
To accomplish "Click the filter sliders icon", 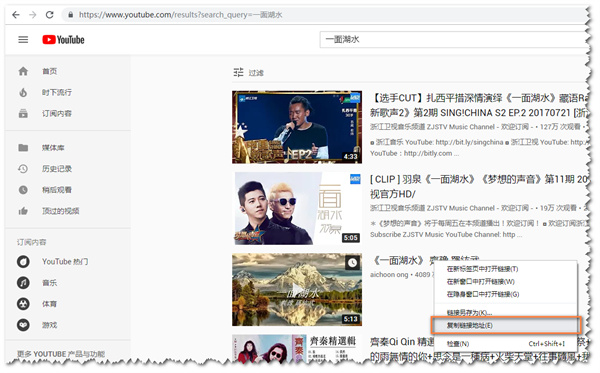I will click(x=238, y=72).
